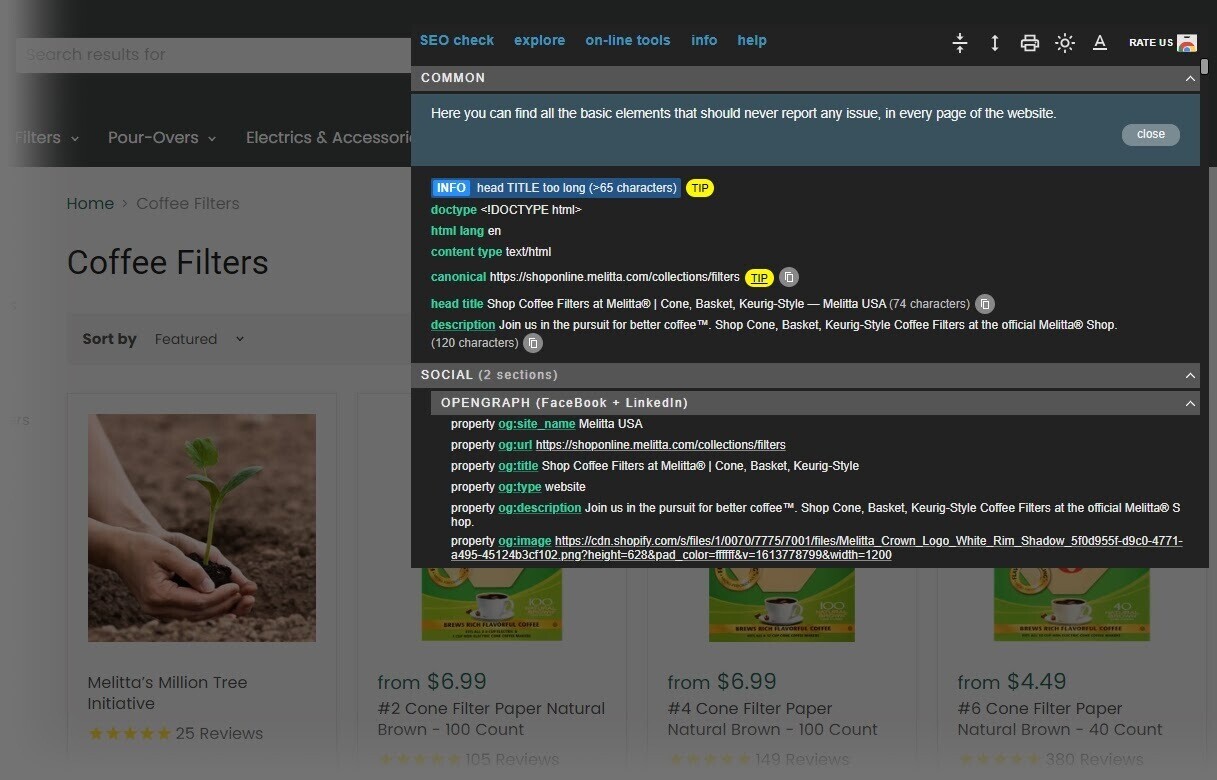Click the font size 'A' icon
Viewport: 1217px width, 780px height.
click(x=1100, y=43)
